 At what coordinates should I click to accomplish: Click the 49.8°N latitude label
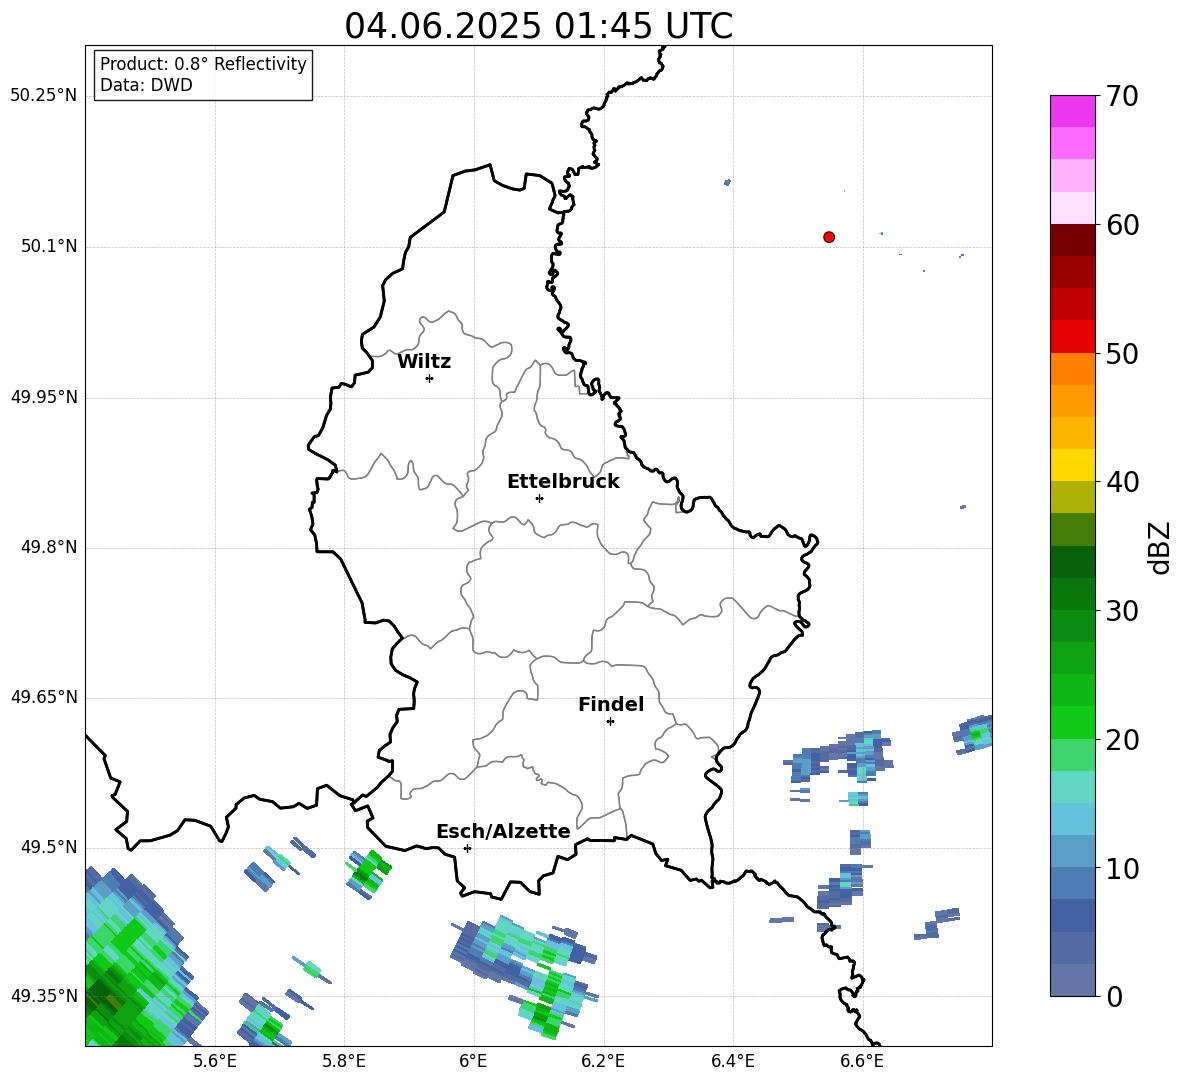coord(49,547)
